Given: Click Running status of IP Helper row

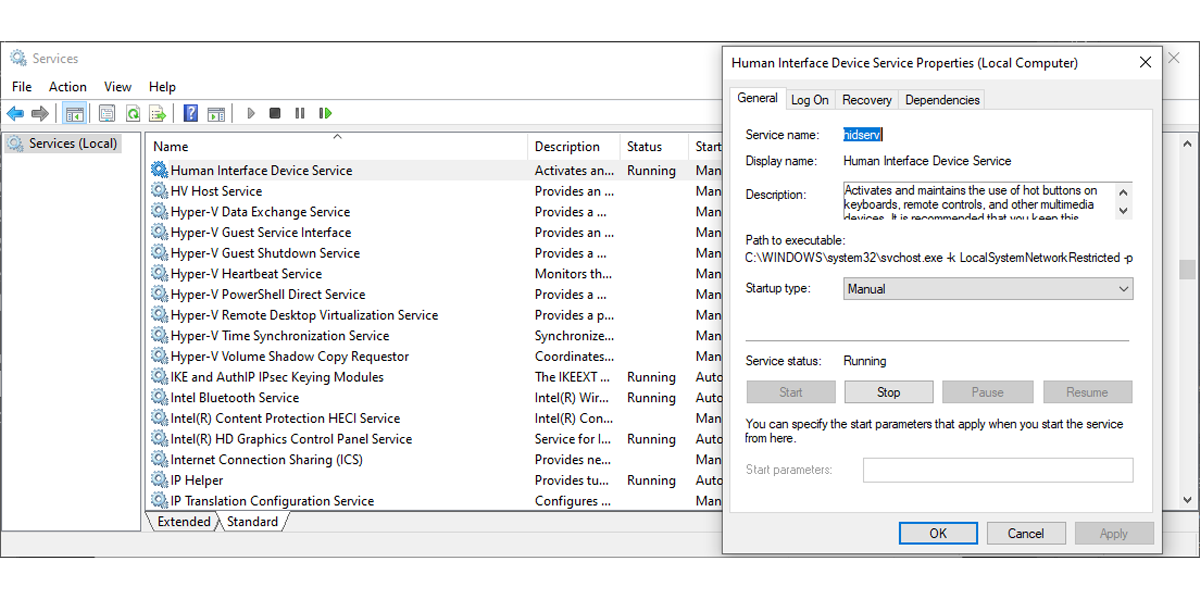Looking at the screenshot, I should tap(651, 480).
